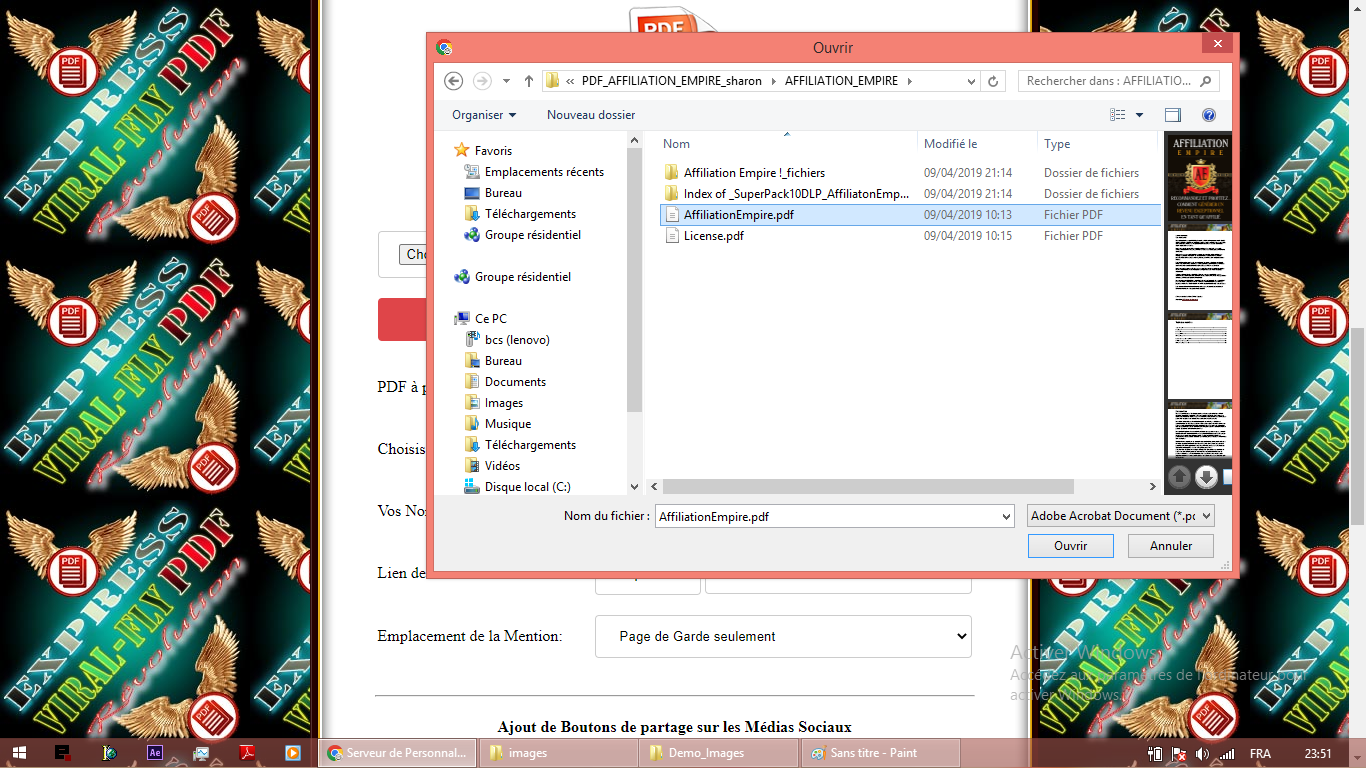Expand the file name history dropdown

1006,516
